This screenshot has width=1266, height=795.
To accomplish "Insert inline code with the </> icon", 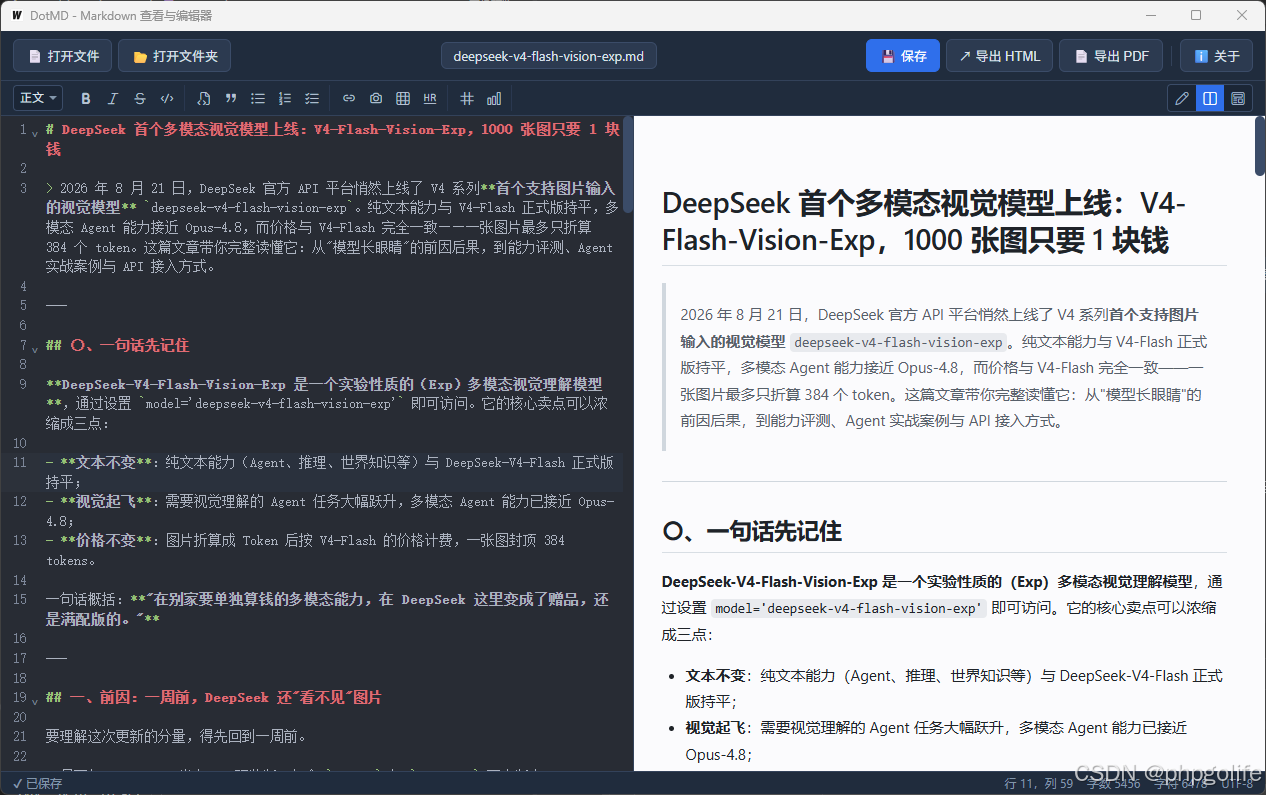I will (167, 98).
